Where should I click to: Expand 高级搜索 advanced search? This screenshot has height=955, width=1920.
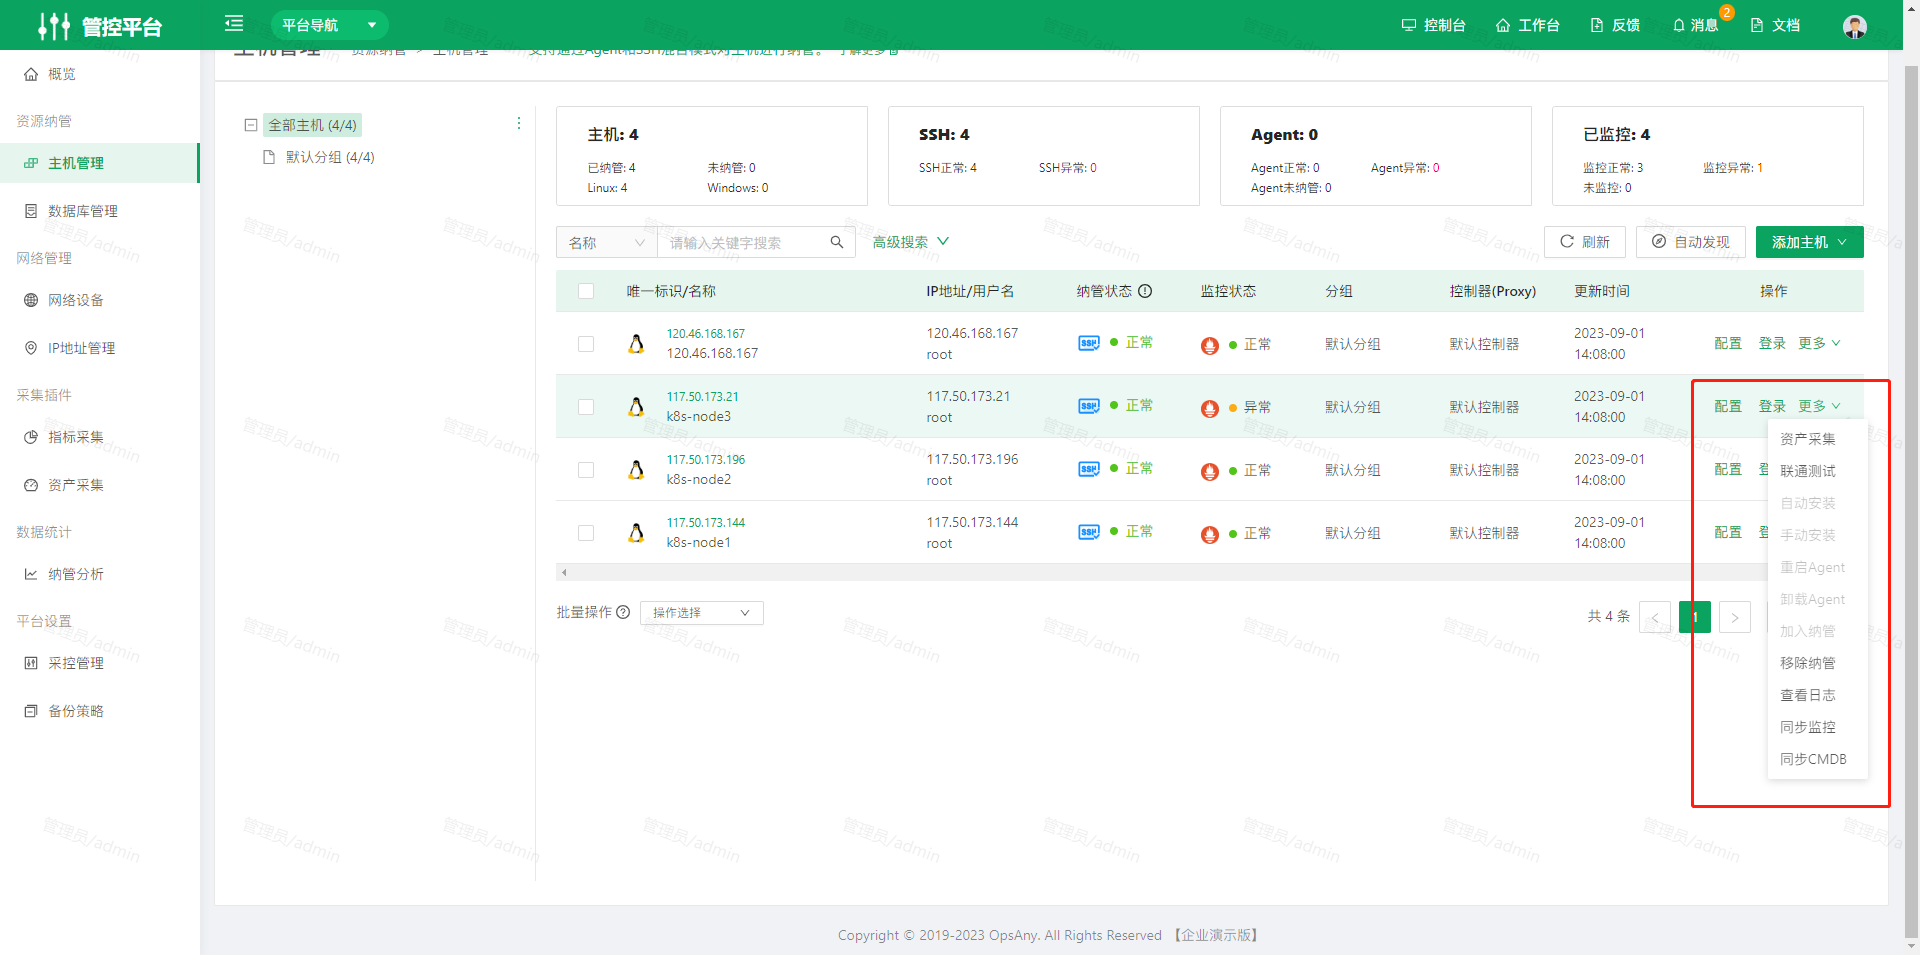[x=910, y=242]
